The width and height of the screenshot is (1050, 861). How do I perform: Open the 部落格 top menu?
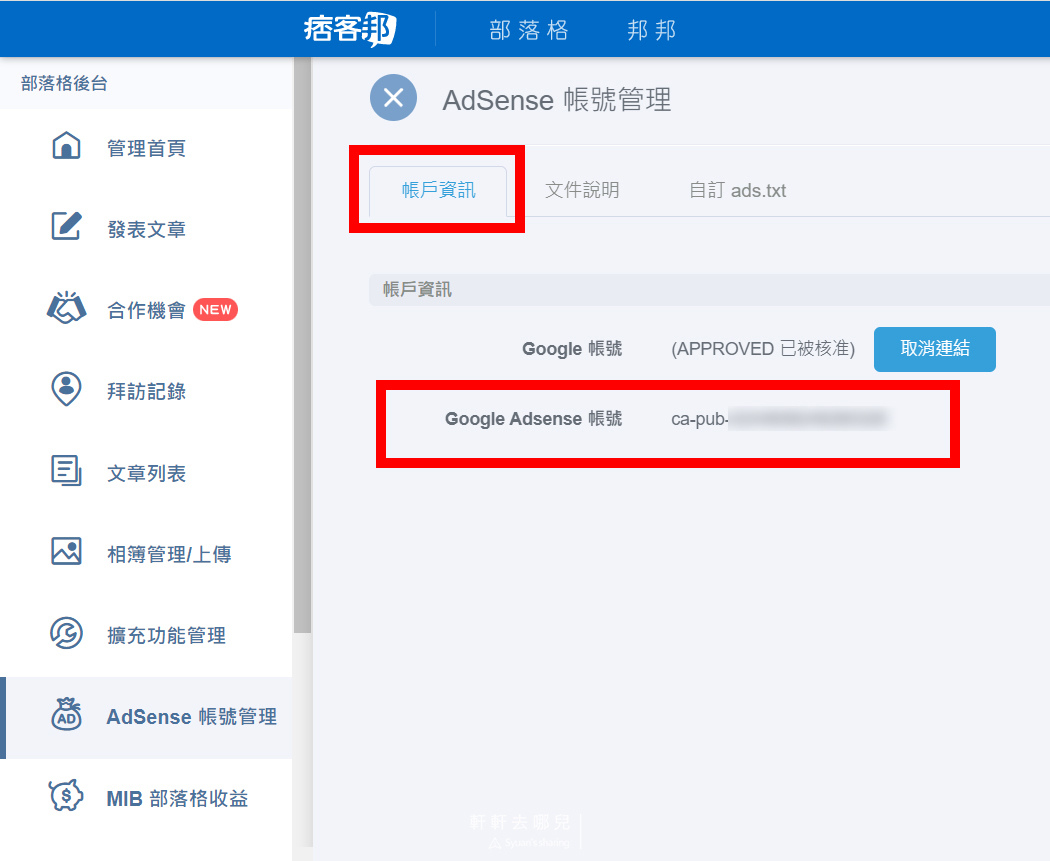click(x=528, y=30)
